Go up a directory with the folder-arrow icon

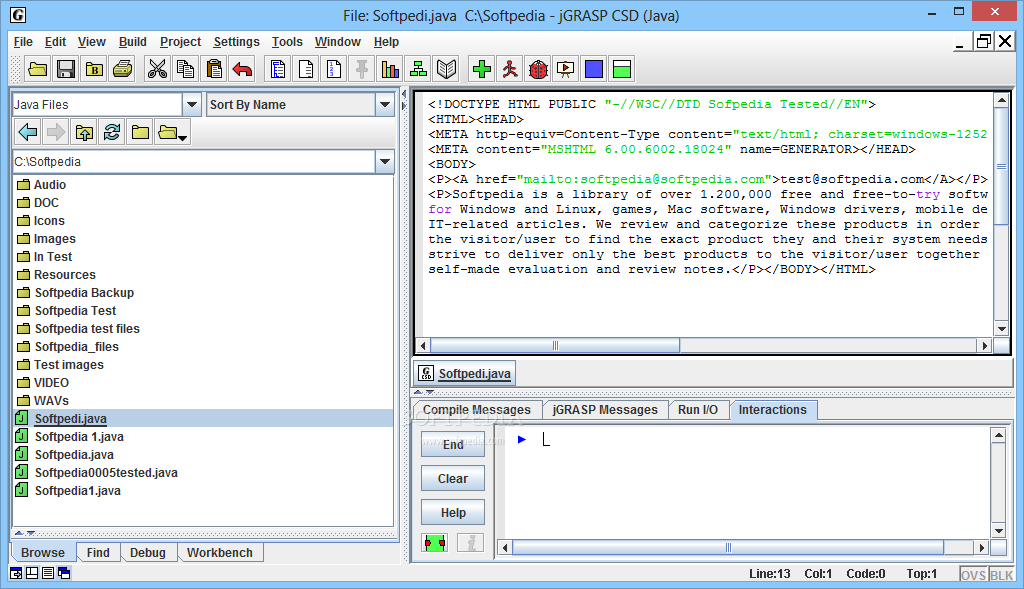[x=84, y=133]
